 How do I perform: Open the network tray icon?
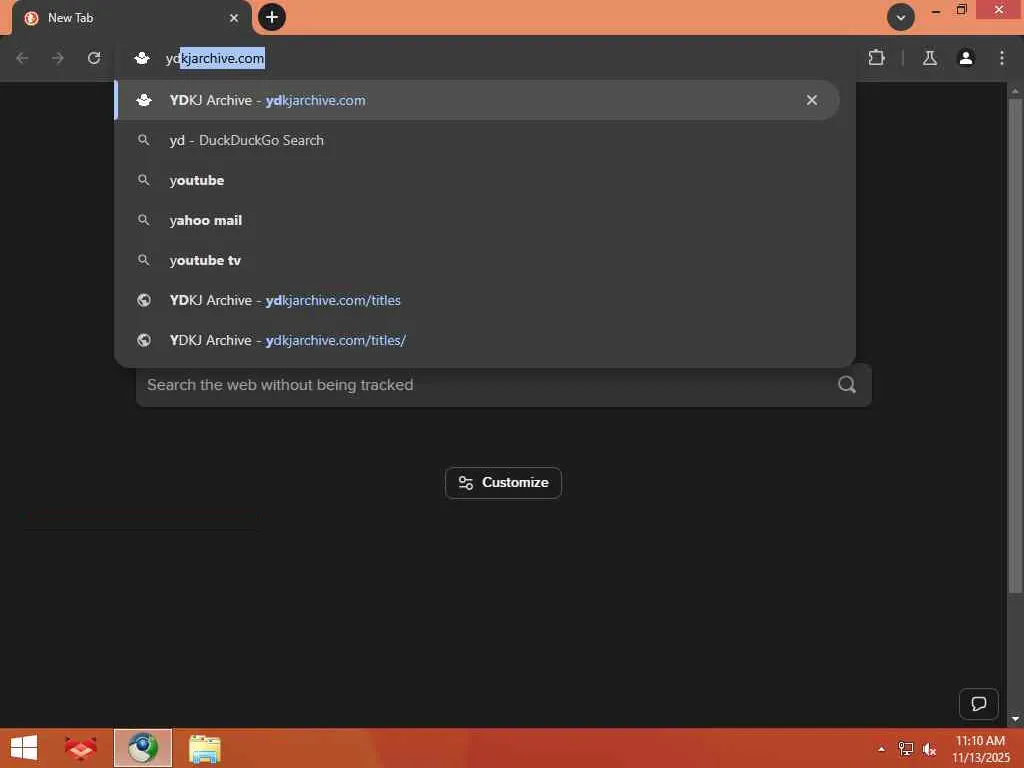coord(905,749)
